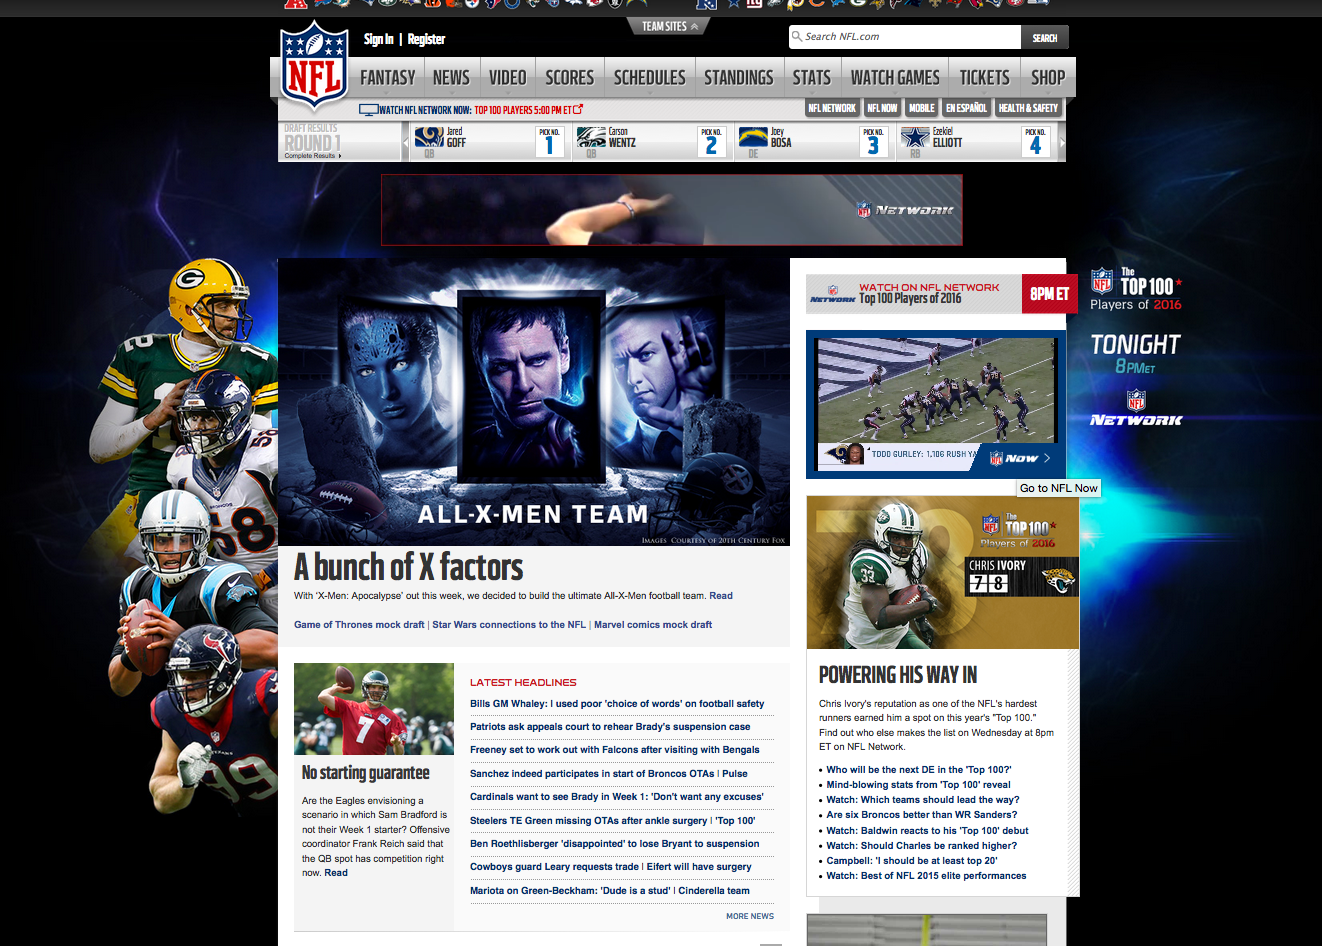The height and width of the screenshot is (946, 1322).
Task: Click the Eagles logo next to Carson Wentz
Action: click(591, 137)
